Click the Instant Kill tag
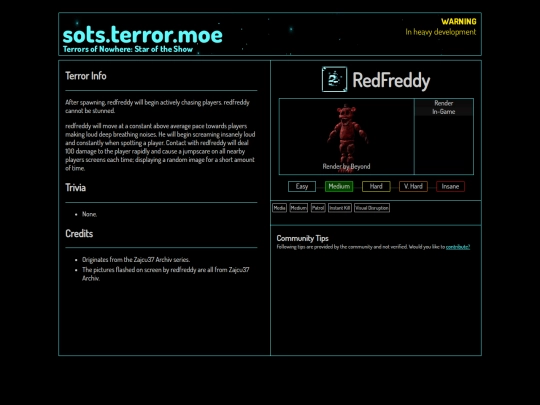The image size is (540, 405). point(340,208)
